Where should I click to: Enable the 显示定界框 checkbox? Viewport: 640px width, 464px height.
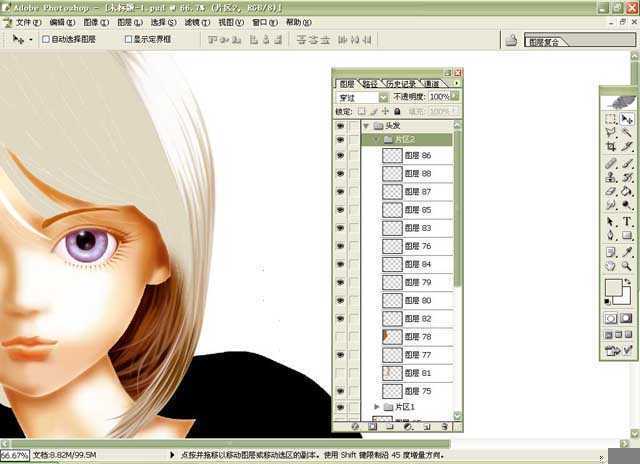(128, 39)
